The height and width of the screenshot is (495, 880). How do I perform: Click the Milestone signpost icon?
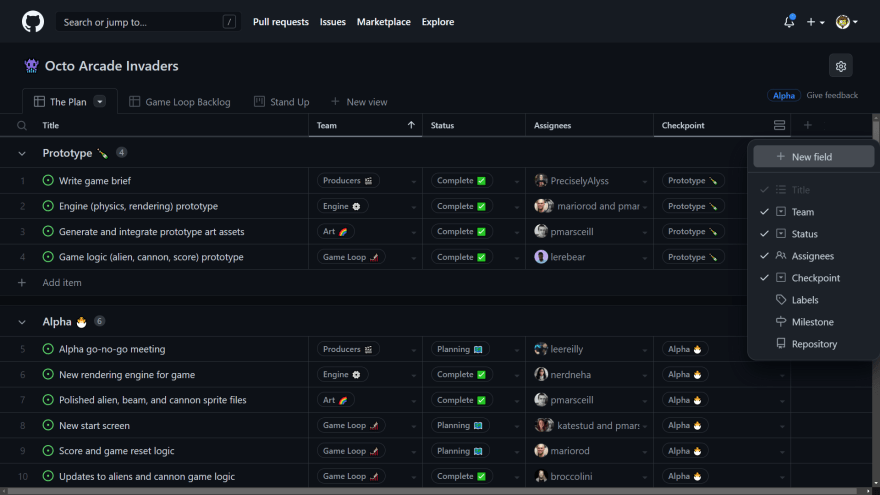[x=781, y=322]
